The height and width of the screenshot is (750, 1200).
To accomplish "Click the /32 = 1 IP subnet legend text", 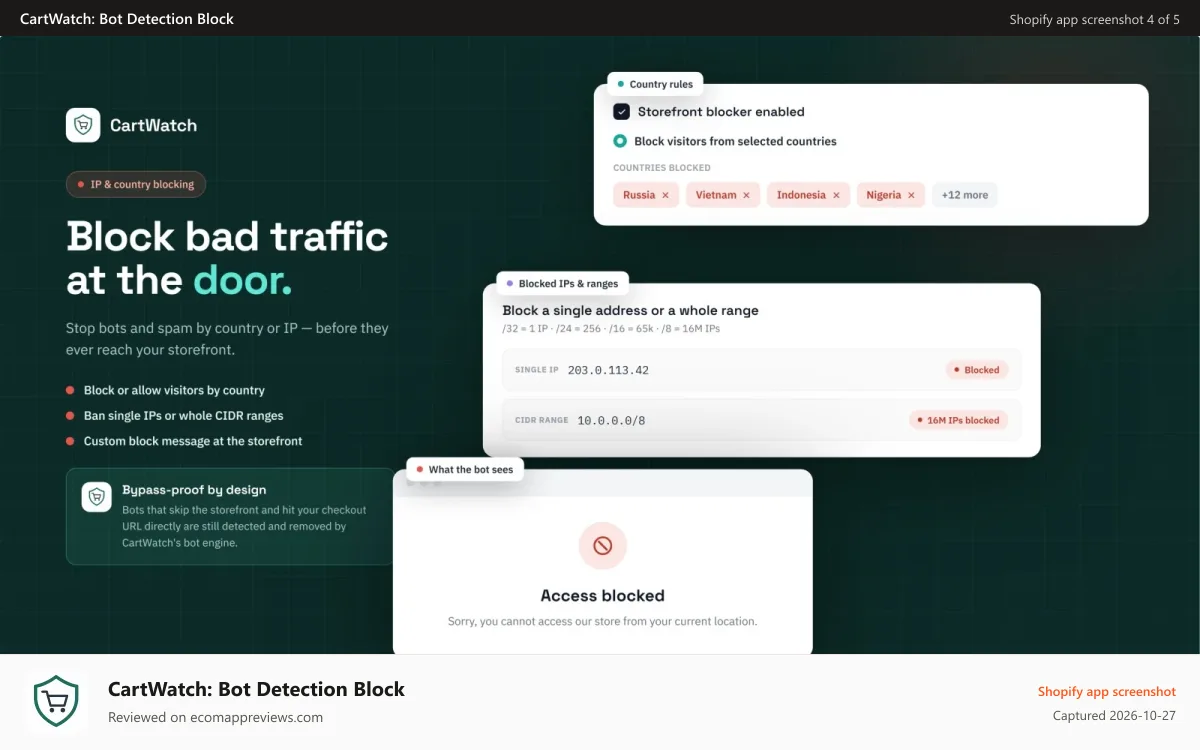I will [x=610, y=328].
